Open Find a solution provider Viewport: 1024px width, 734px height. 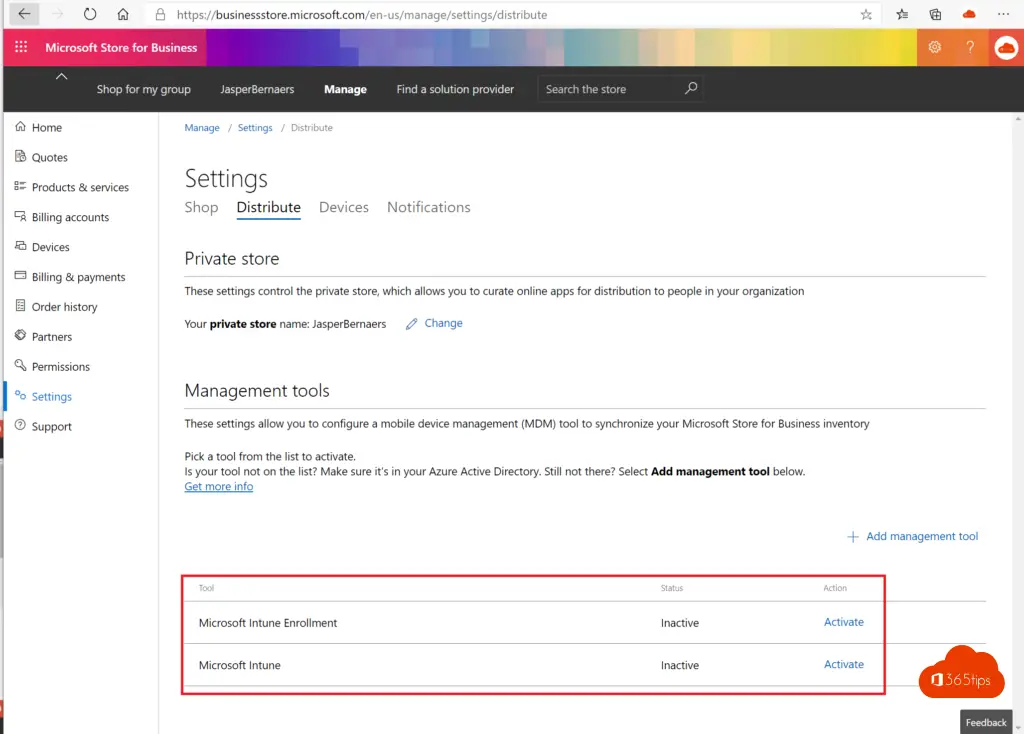pos(455,89)
